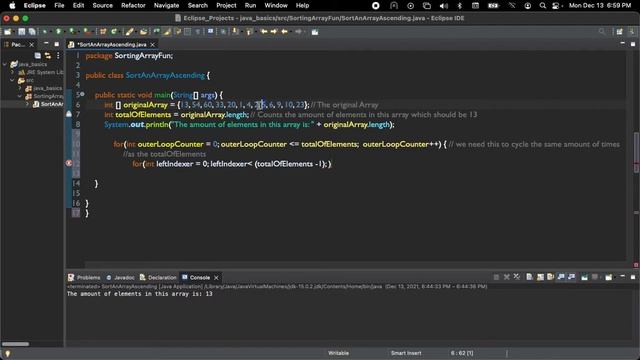Switch to the Problems tab
Viewport: 640px width, 360px height.
[84, 277]
